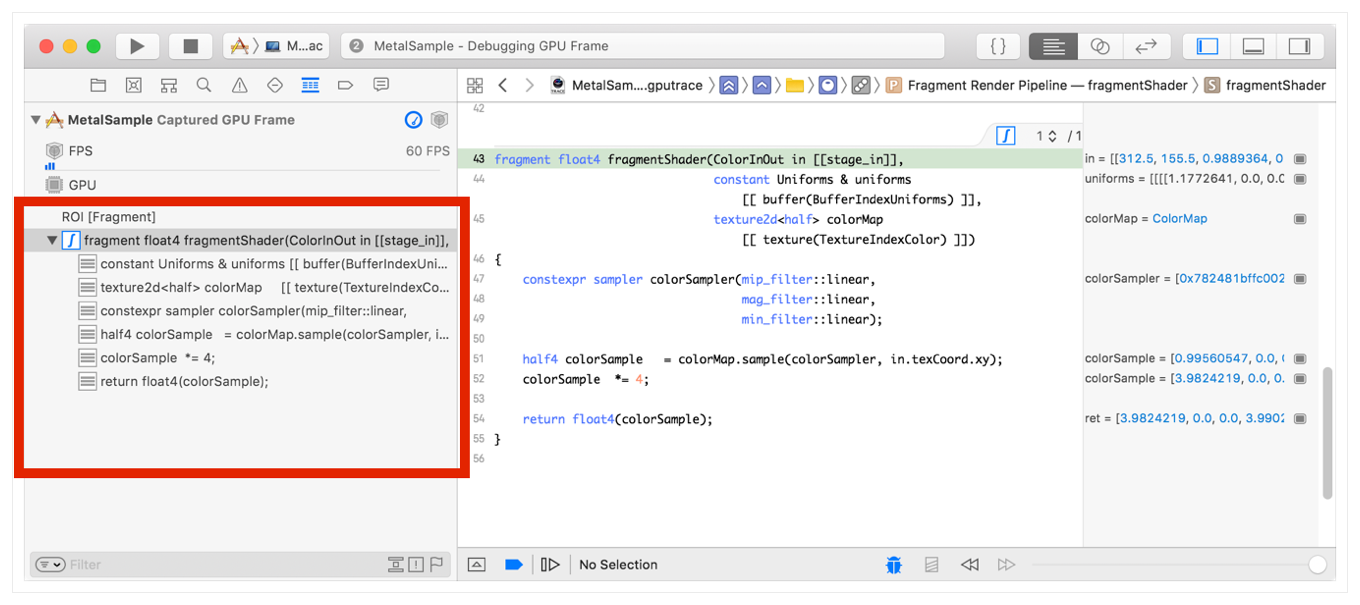Click the double-chevron command buffer breadcrumb icon
This screenshot has height=605, width=1360.
click(x=729, y=85)
